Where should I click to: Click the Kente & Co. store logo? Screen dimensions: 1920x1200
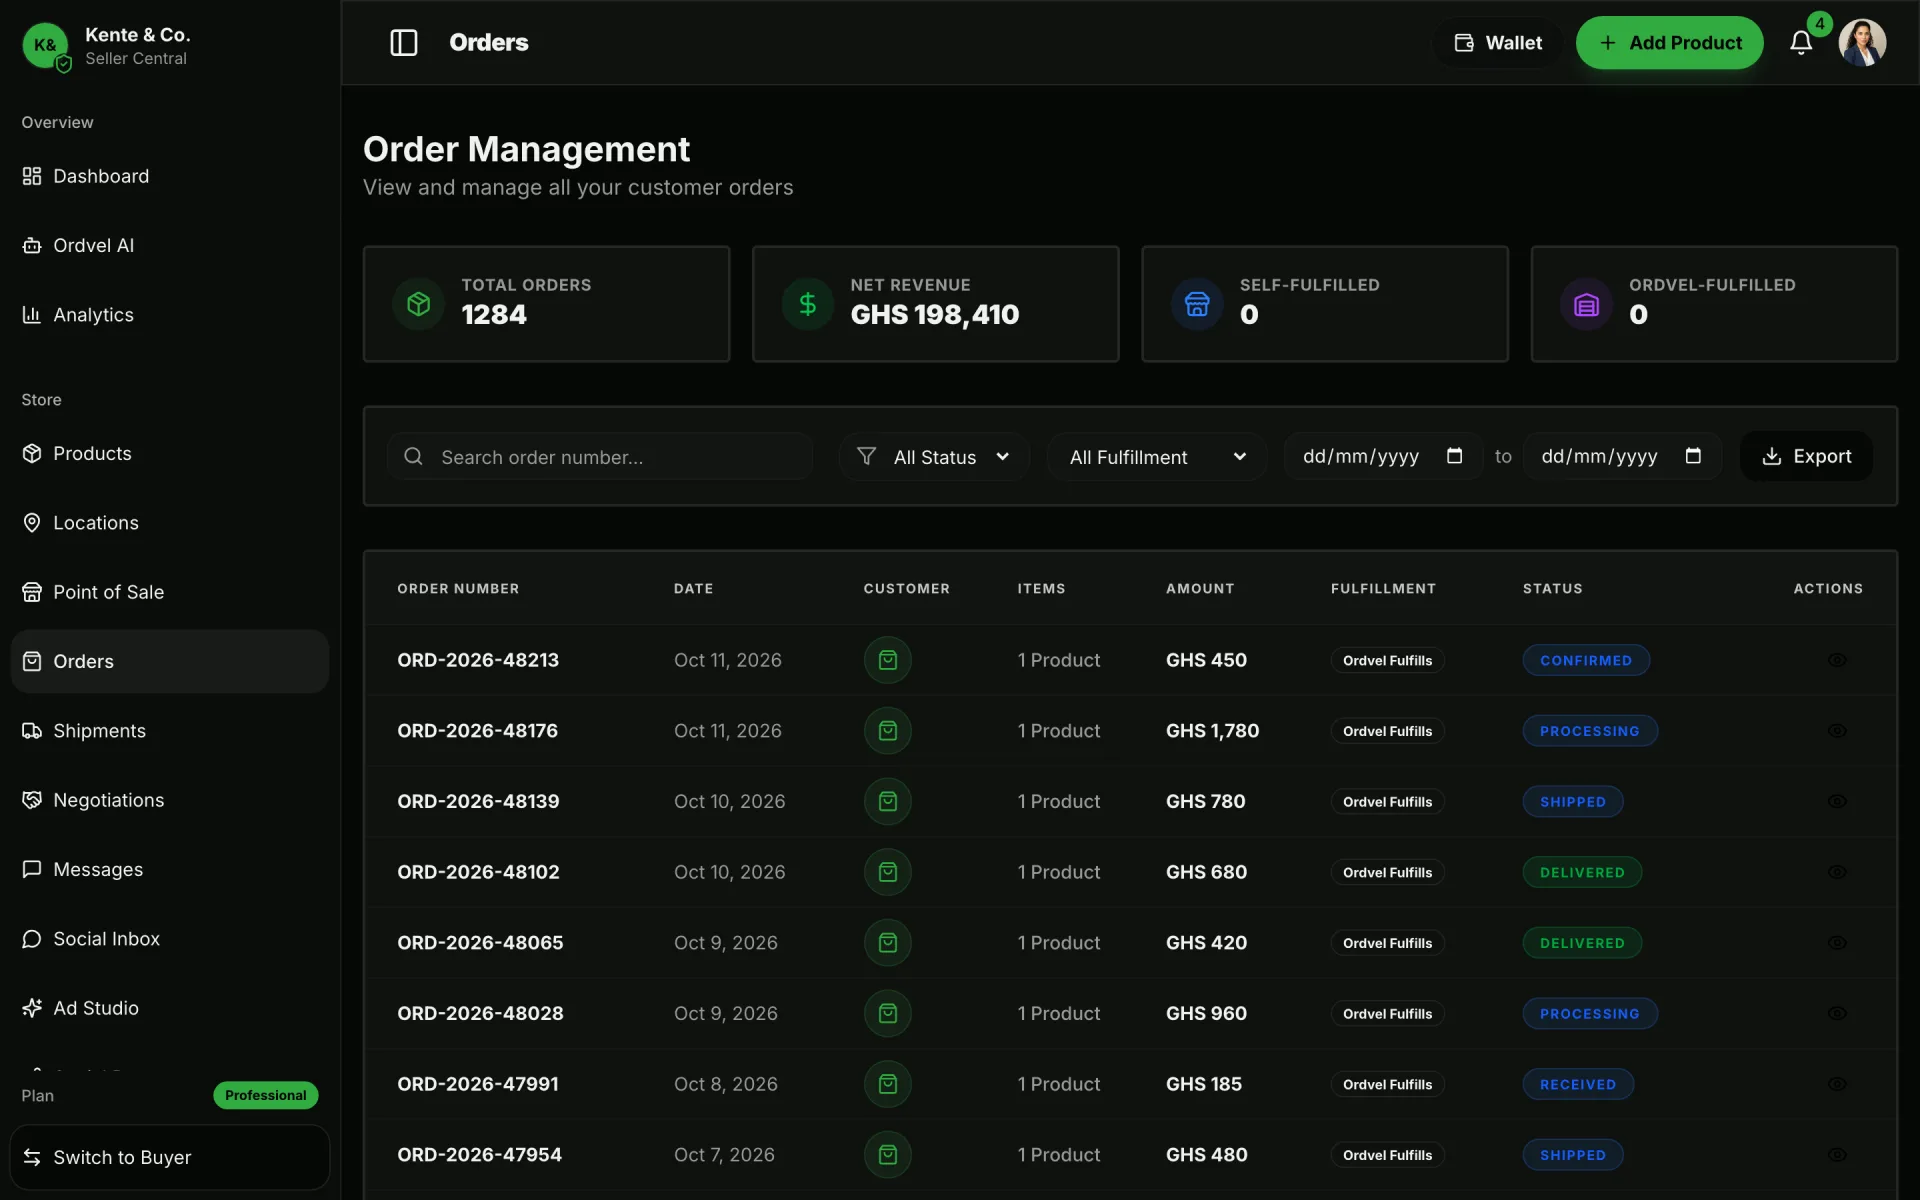(45, 45)
